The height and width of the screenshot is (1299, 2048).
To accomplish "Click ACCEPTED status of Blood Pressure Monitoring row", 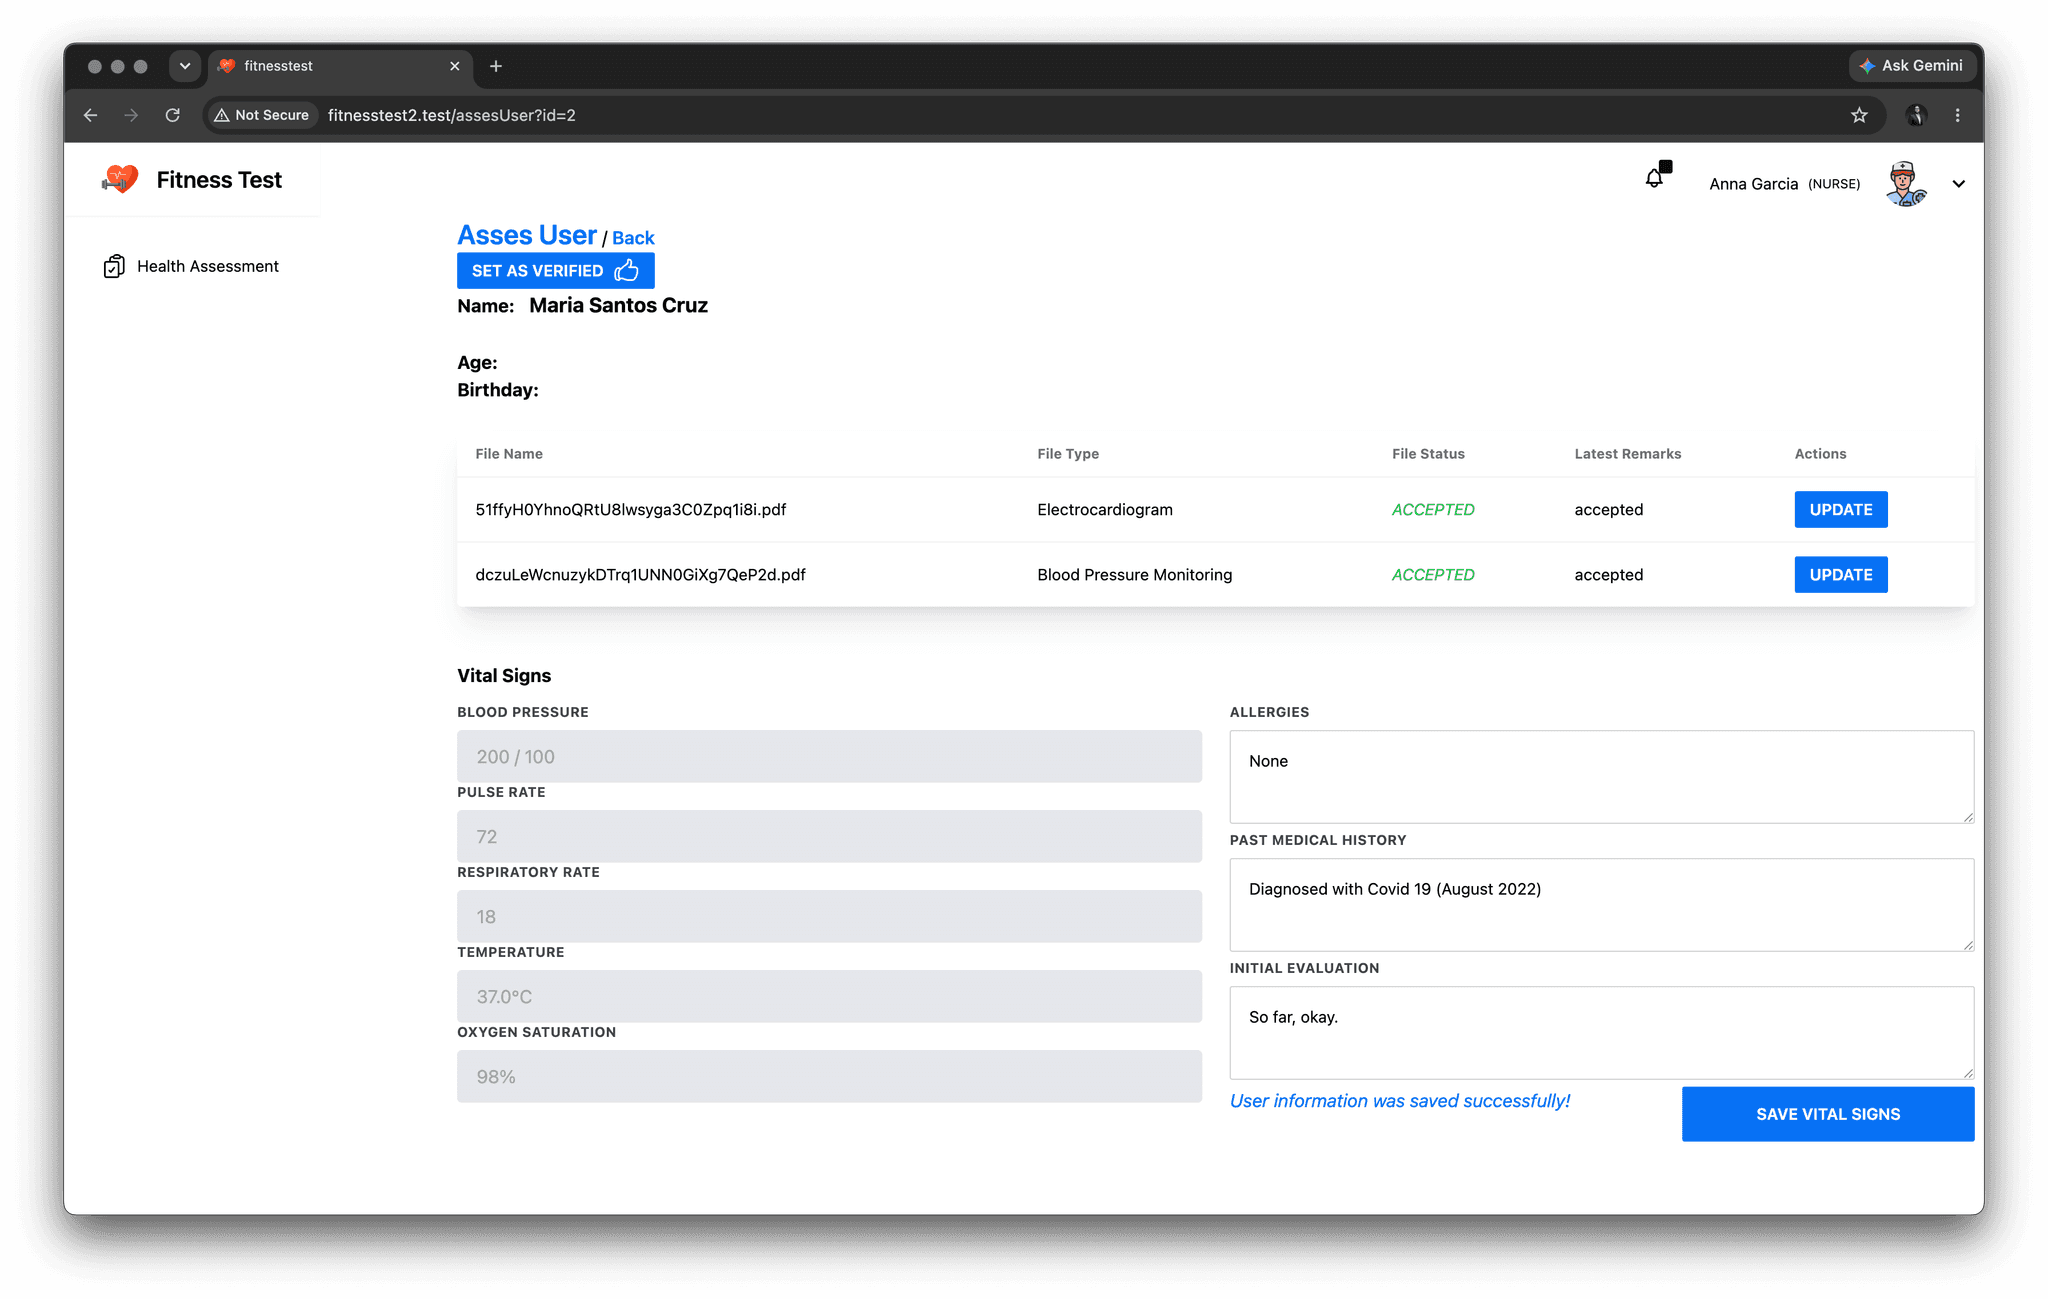I will click(x=1432, y=574).
